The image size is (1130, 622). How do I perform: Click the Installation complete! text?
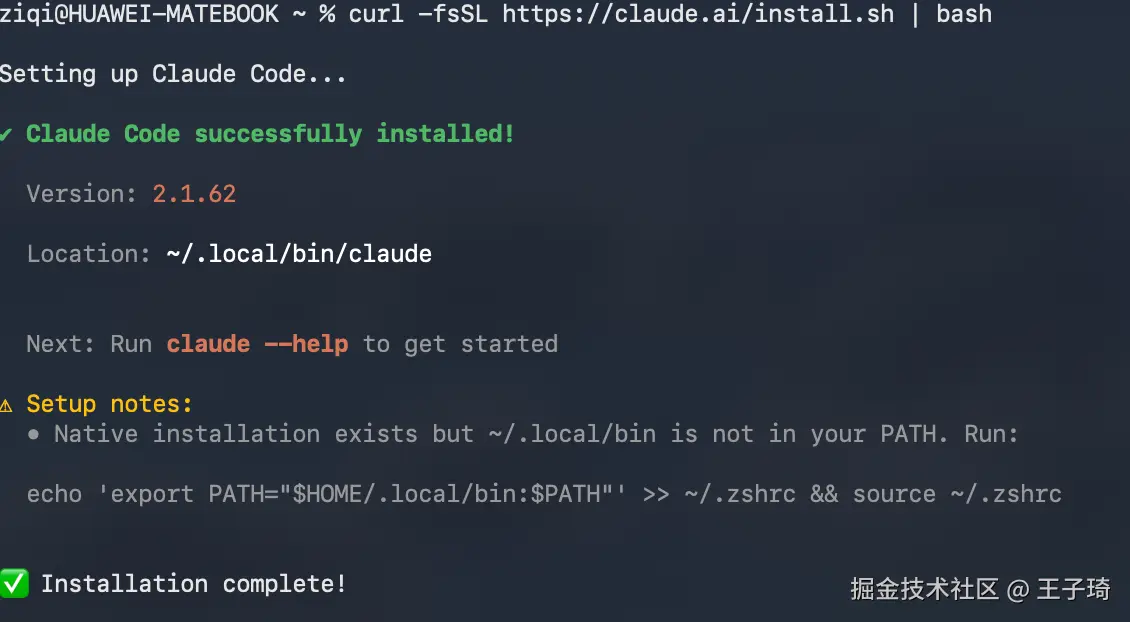194,584
